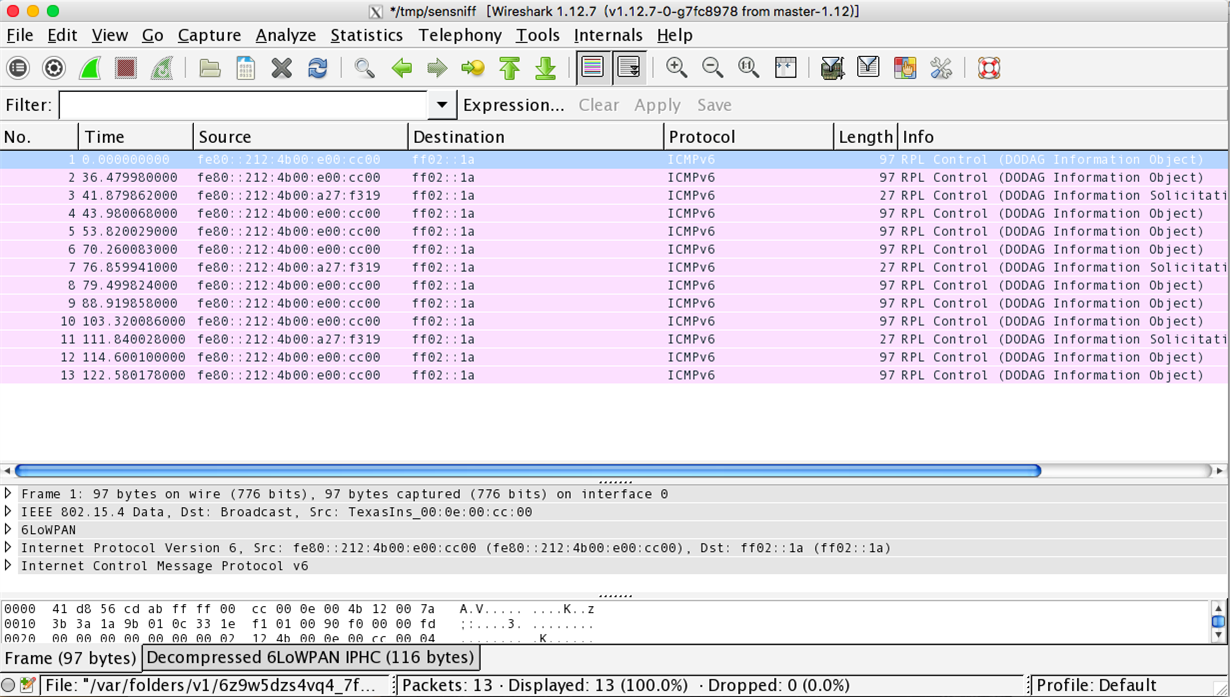Toggle packet list colorization
The image size is (1230, 697).
(x=590, y=68)
